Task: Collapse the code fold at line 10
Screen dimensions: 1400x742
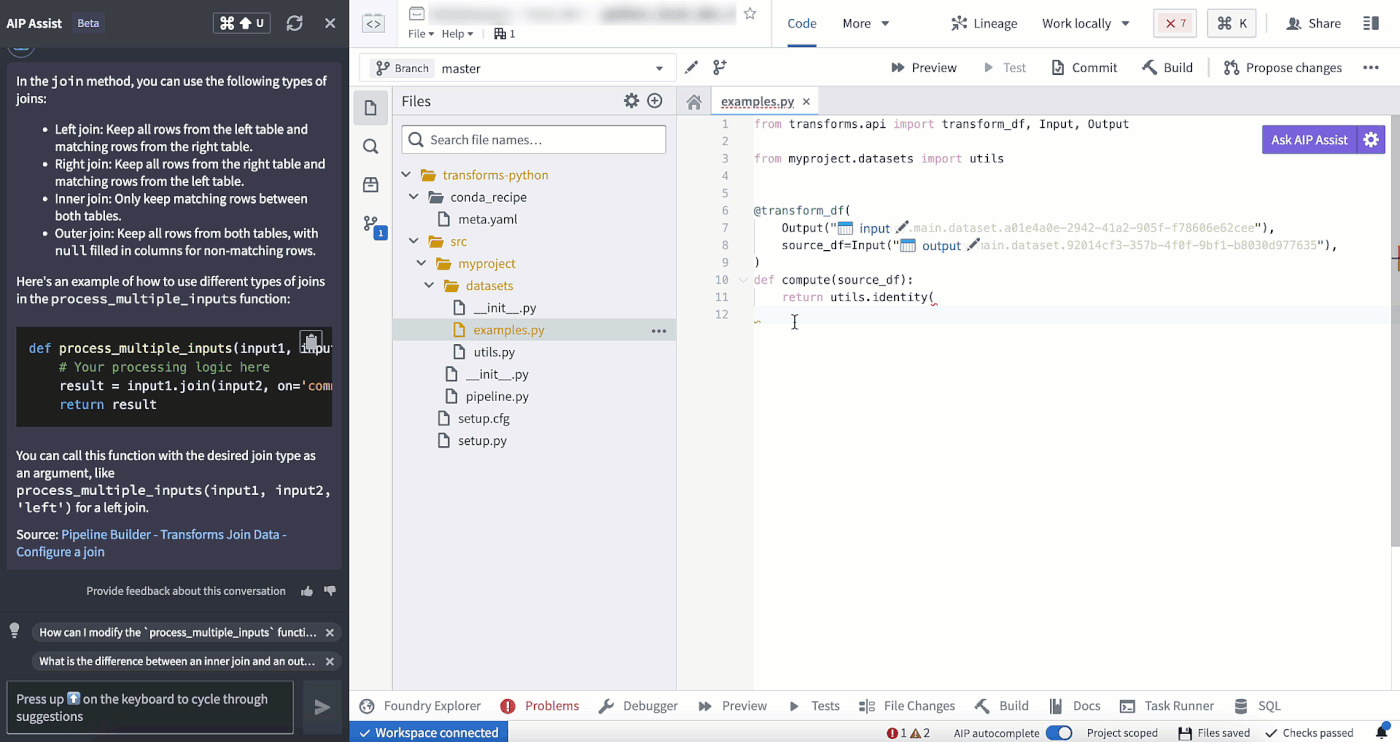Action: [743, 280]
